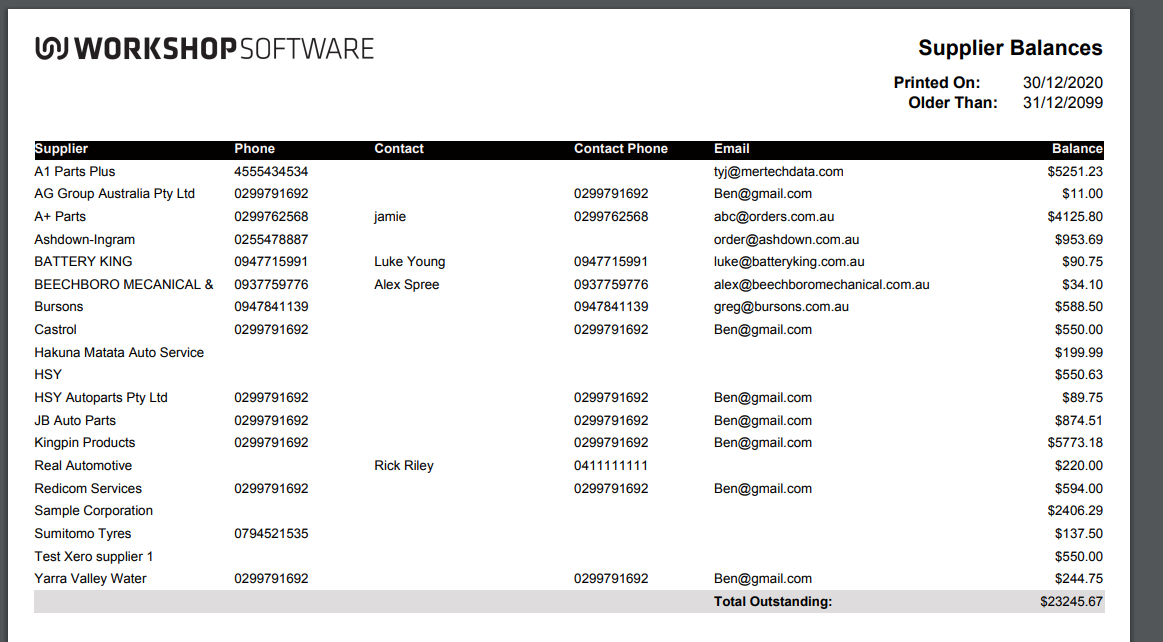
Task: Select Hakuna Matata Auto Service
Action: click(119, 353)
